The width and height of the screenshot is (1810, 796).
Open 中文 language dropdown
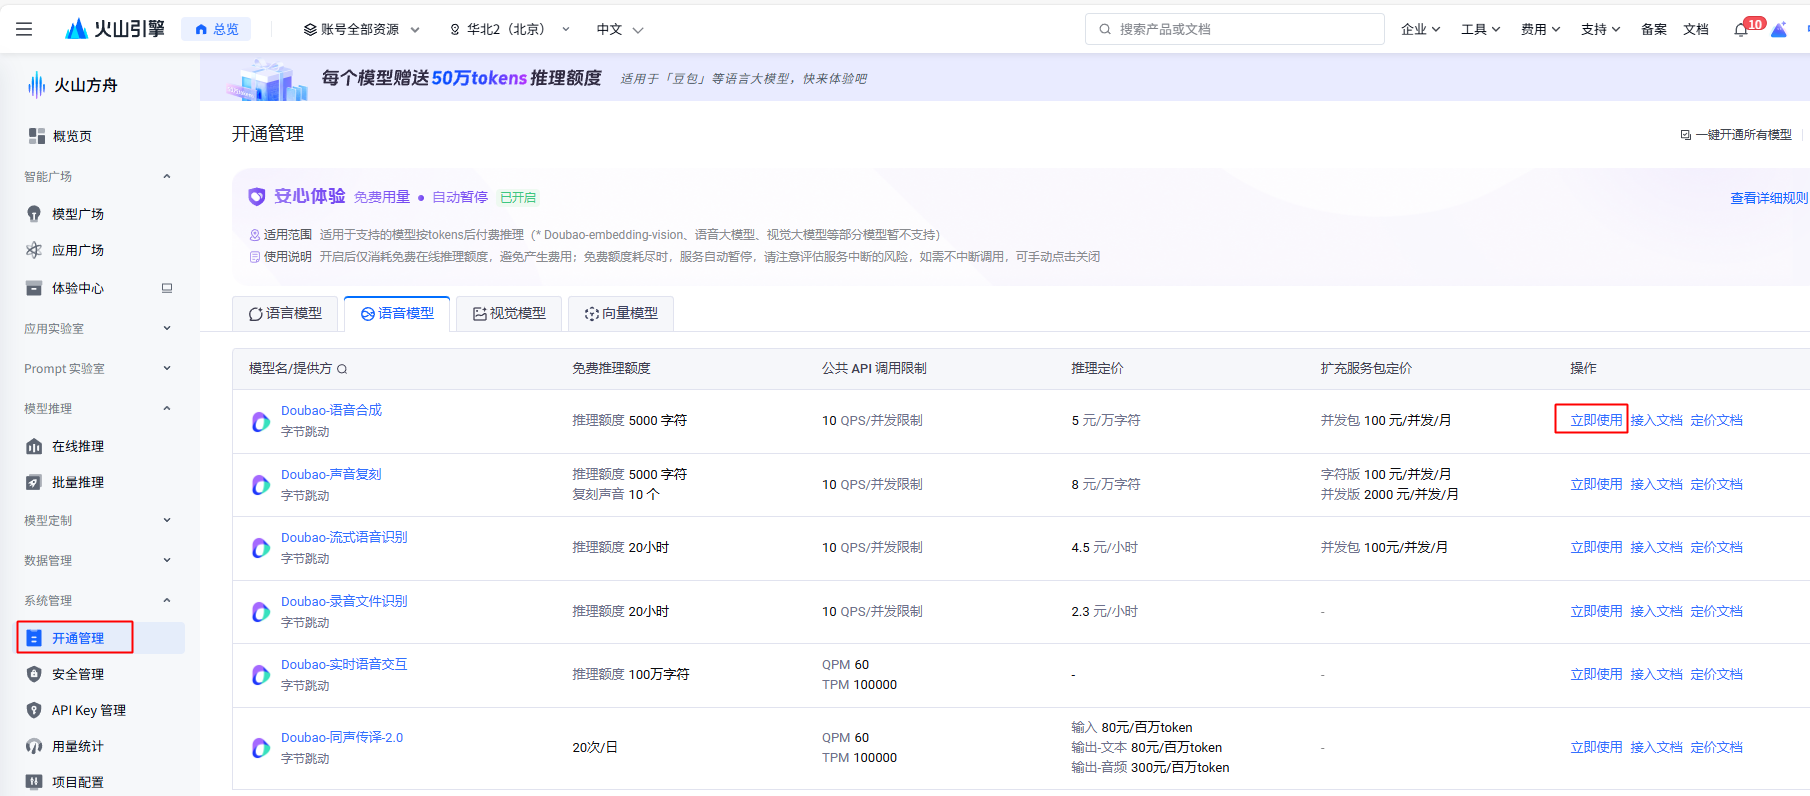tap(620, 29)
